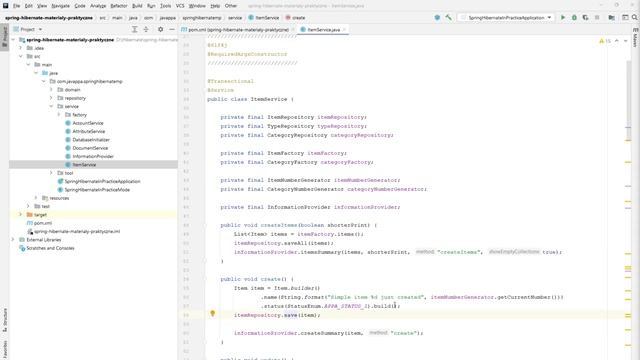This screenshot has width=640, height=360.
Task: Expand the target folder
Action: [x=20, y=215]
